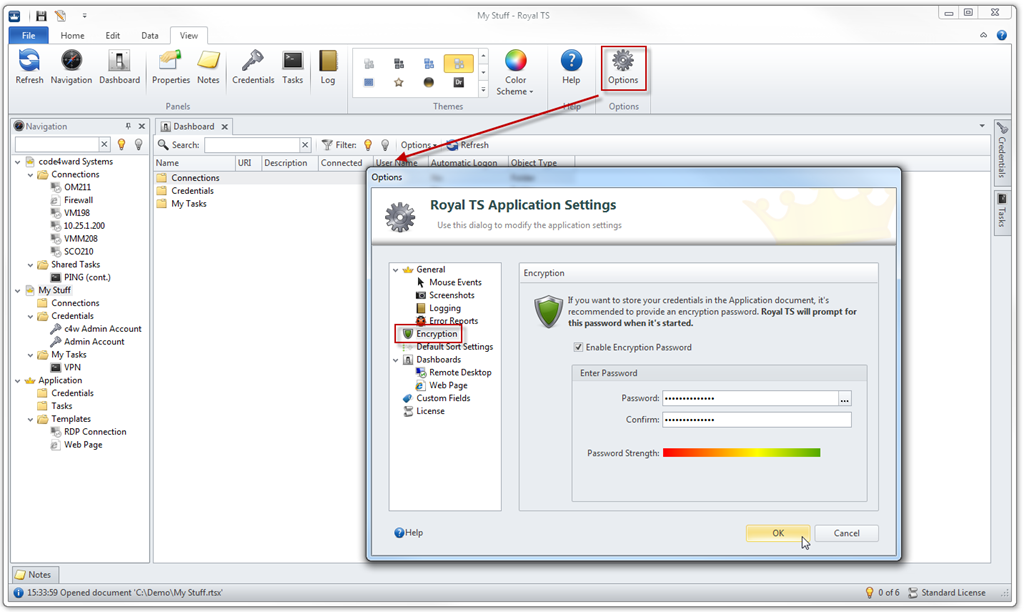Open Help link in Options dialog
Screen dimensions: 1024x612
[x=409, y=533]
